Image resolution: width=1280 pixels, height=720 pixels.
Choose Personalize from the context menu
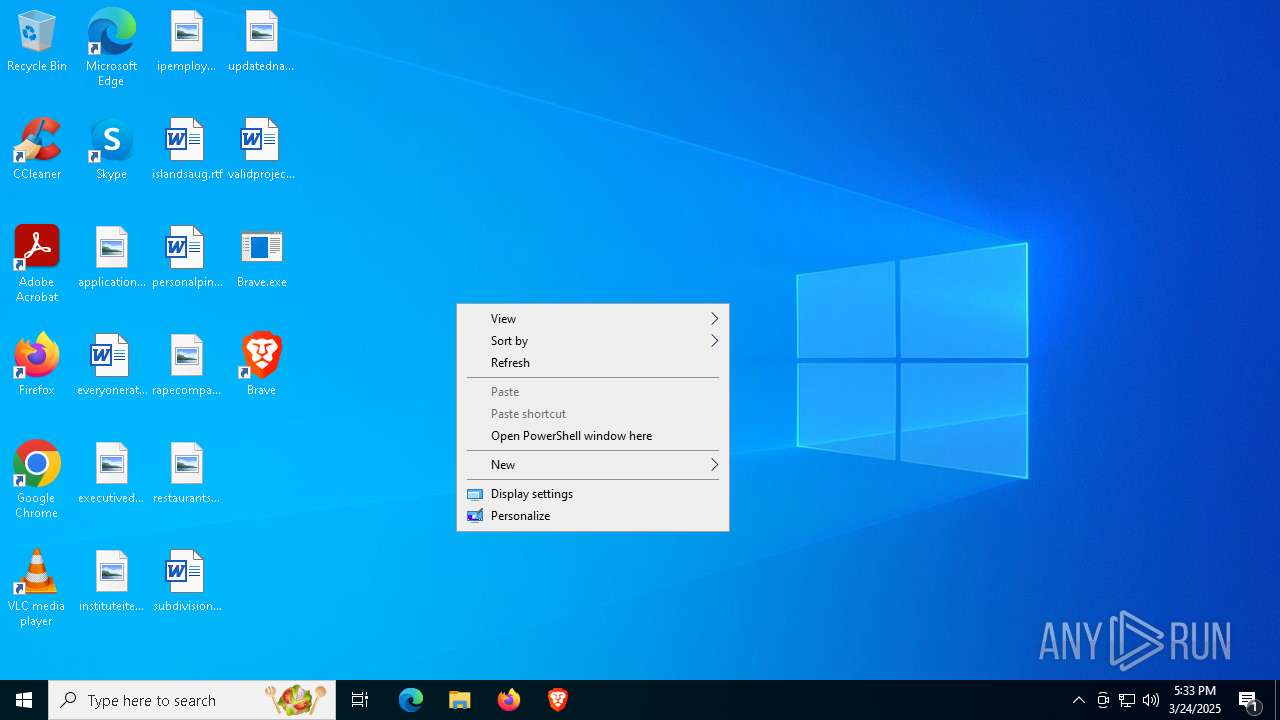[x=593, y=516]
